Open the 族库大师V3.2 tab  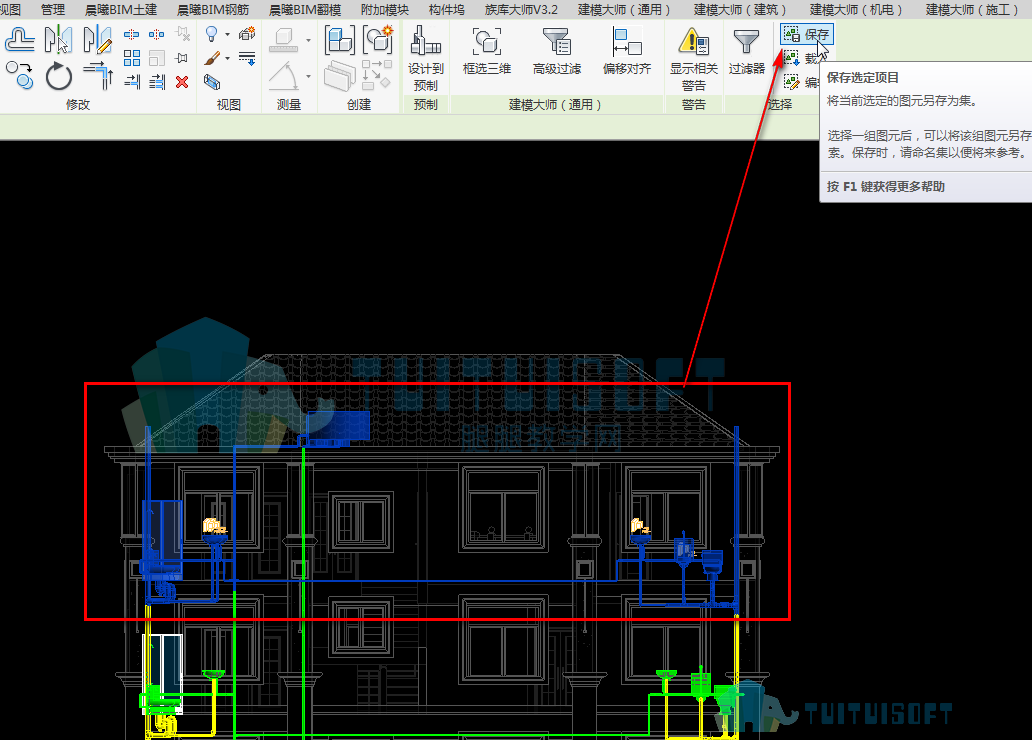[x=521, y=10]
